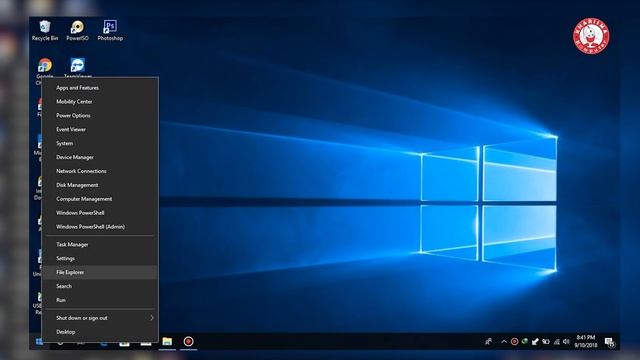The width and height of the screenshot is (640, 360).
Task: Open the TeamViewer desktop icon
Action: 78,67
